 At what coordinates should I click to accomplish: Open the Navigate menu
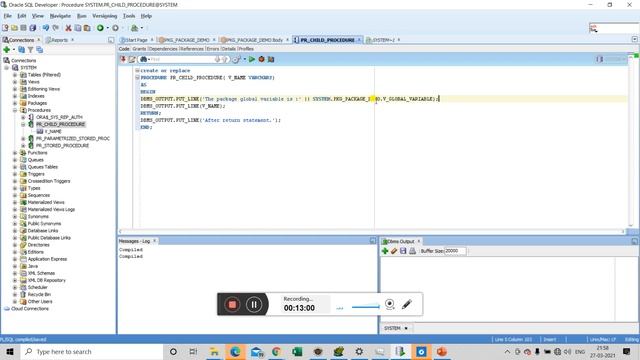click(x=60, y=16)
